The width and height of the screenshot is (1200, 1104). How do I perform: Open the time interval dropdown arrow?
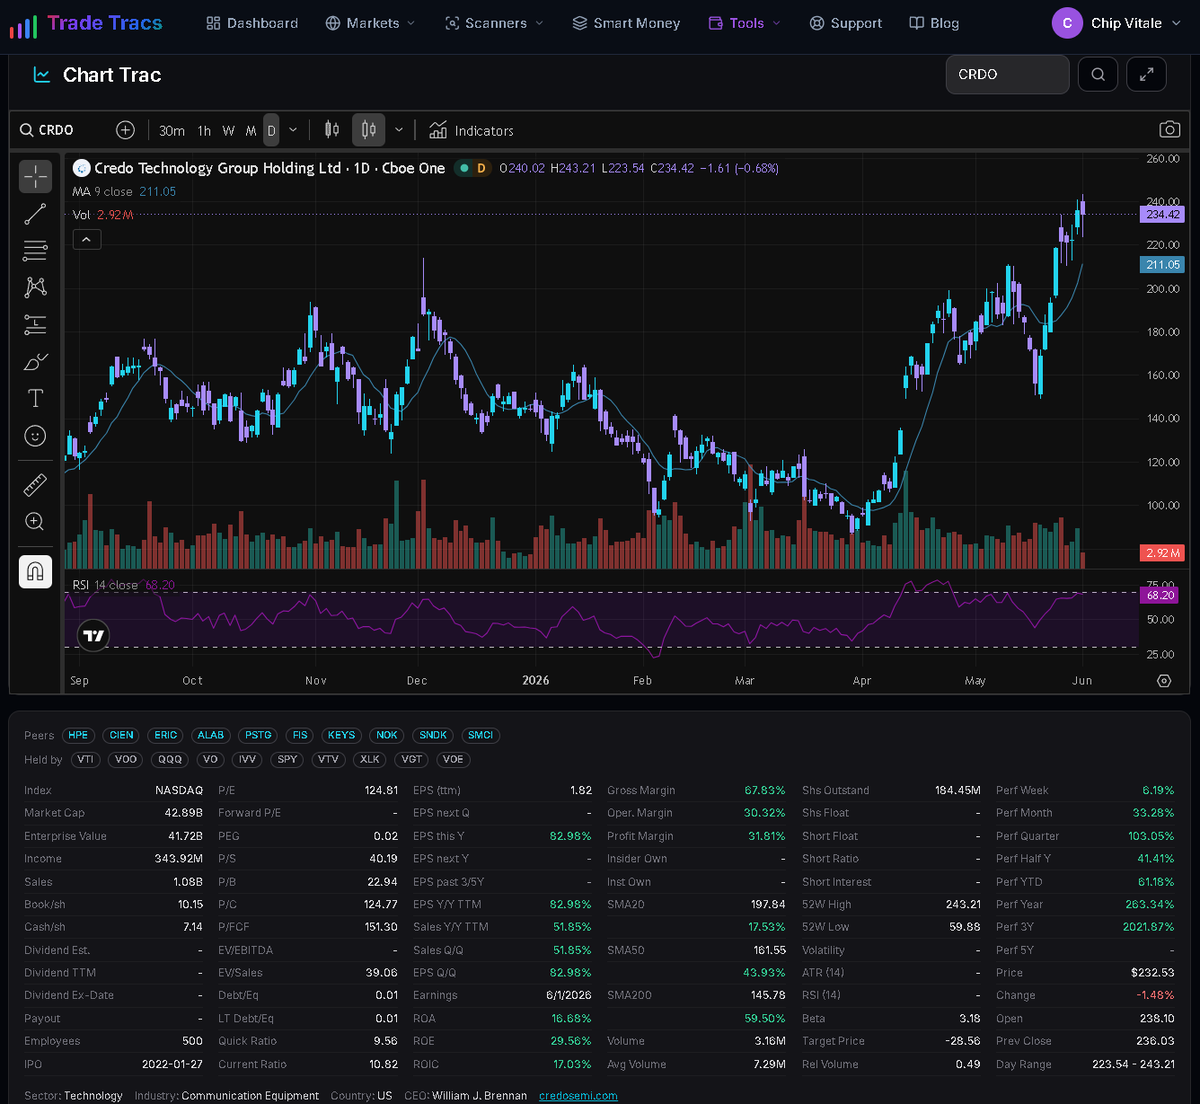pyautogui.click(x=293, y=130)
